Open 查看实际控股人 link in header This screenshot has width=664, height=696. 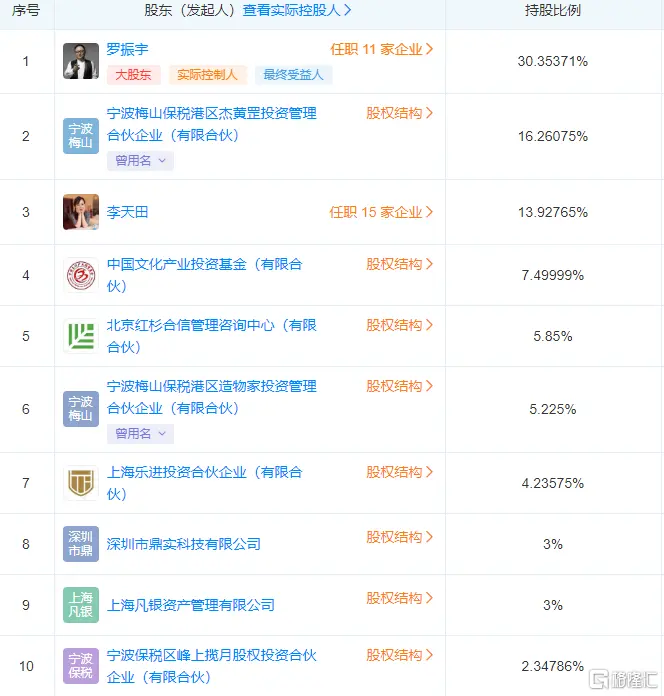pos(297,11)
